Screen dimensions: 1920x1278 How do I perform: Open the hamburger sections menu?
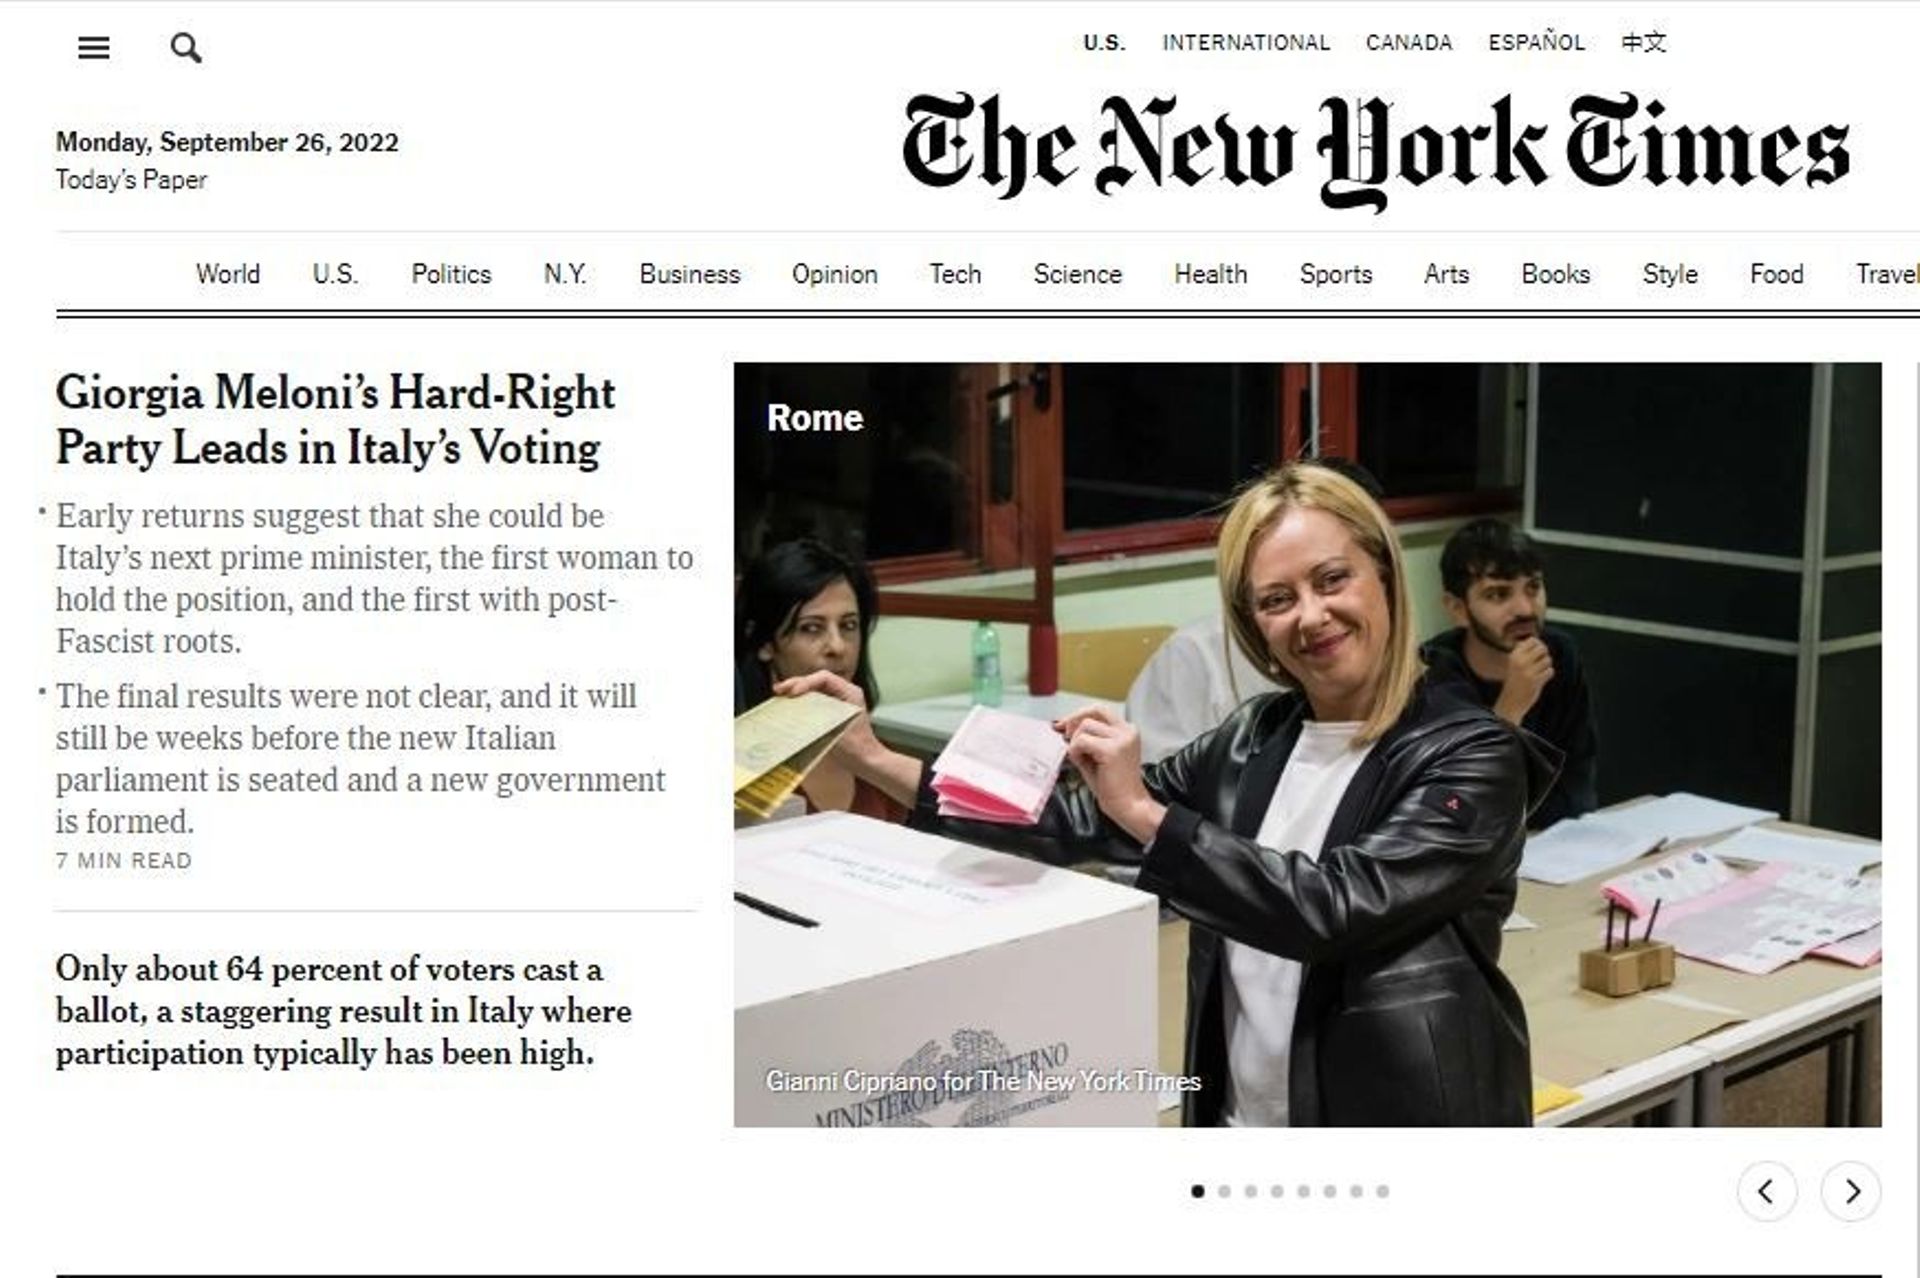94,47
